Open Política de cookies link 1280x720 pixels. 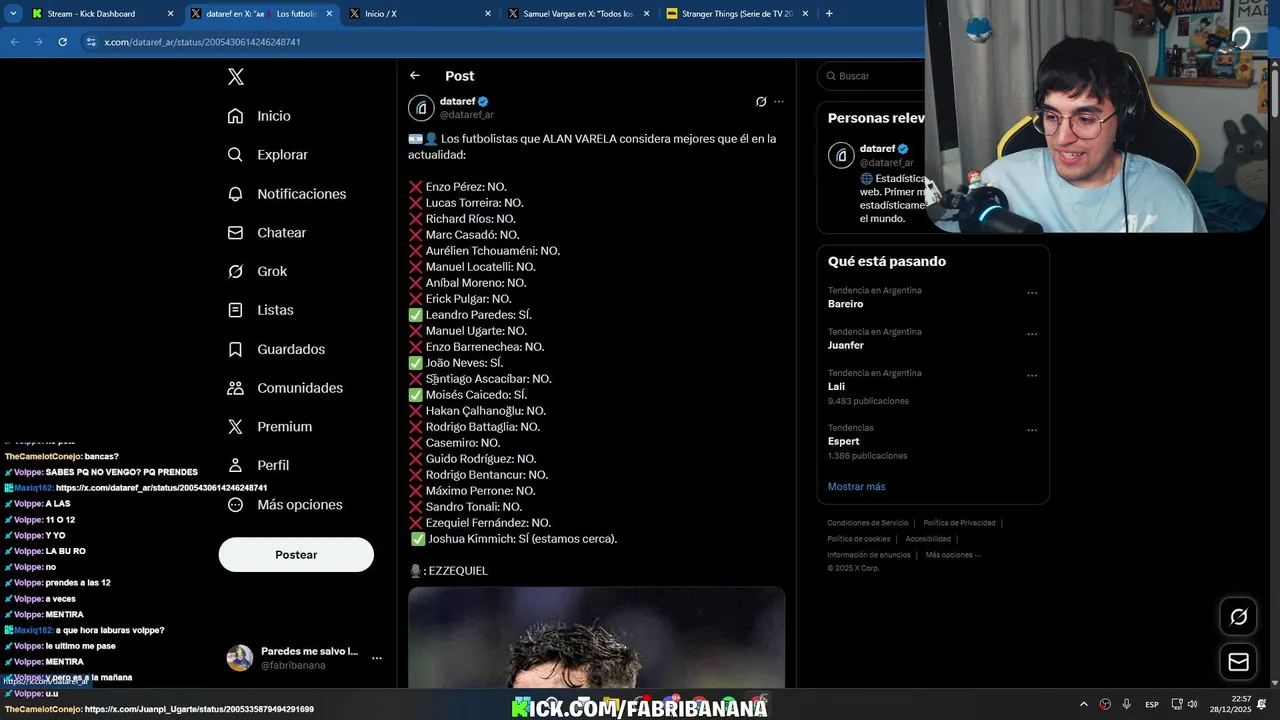pos(858,539)
